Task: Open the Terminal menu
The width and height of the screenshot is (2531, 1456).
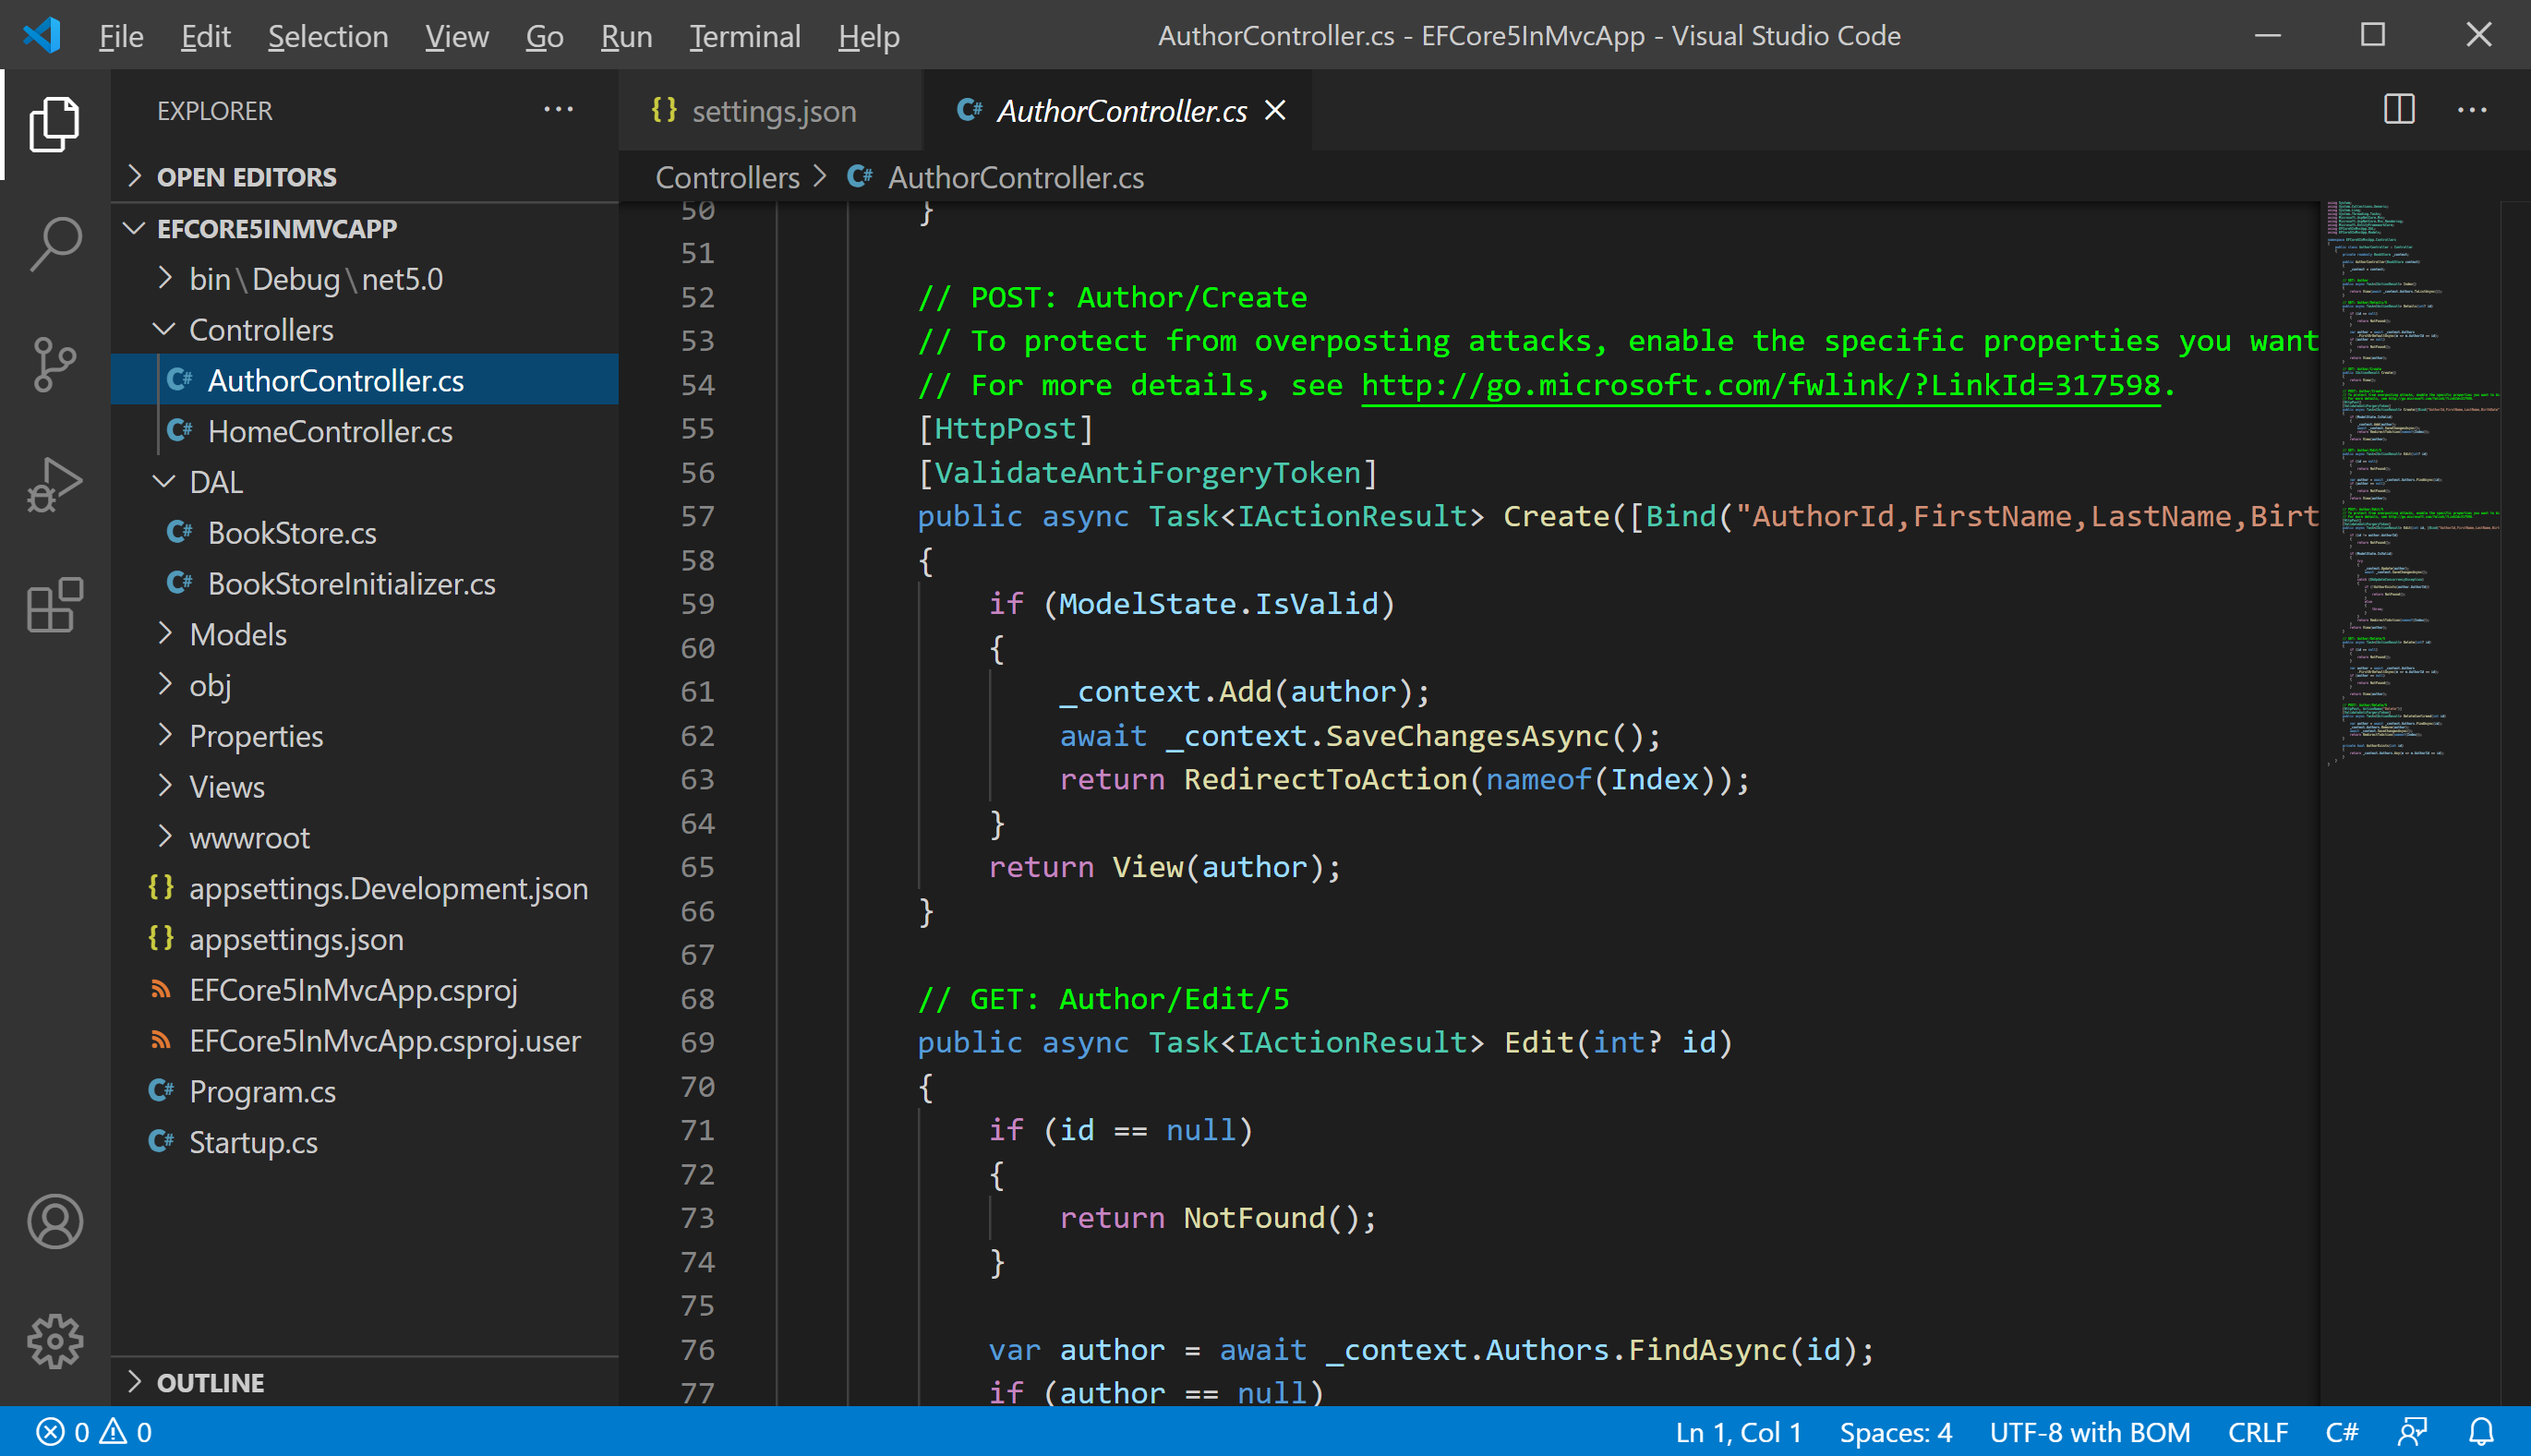Action: point(744,37)
